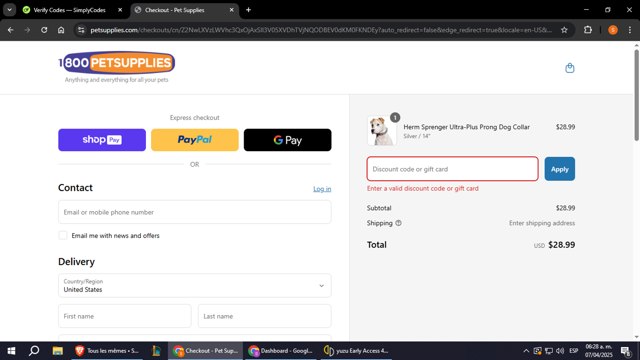
Task: Open the browser home page icon
Action: pos(61,30)
